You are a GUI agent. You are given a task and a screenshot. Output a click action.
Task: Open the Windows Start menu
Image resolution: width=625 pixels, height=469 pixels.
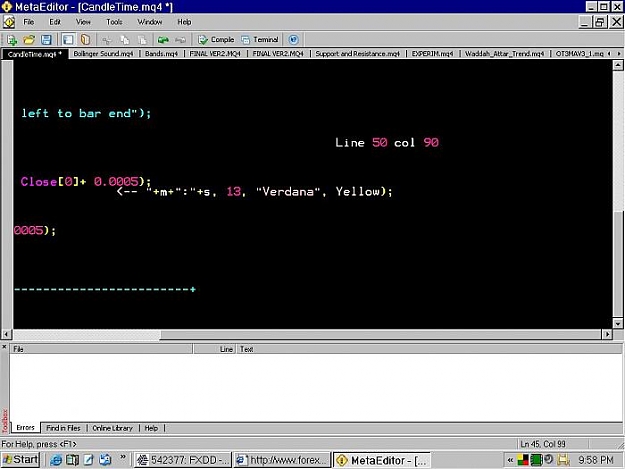21,460
